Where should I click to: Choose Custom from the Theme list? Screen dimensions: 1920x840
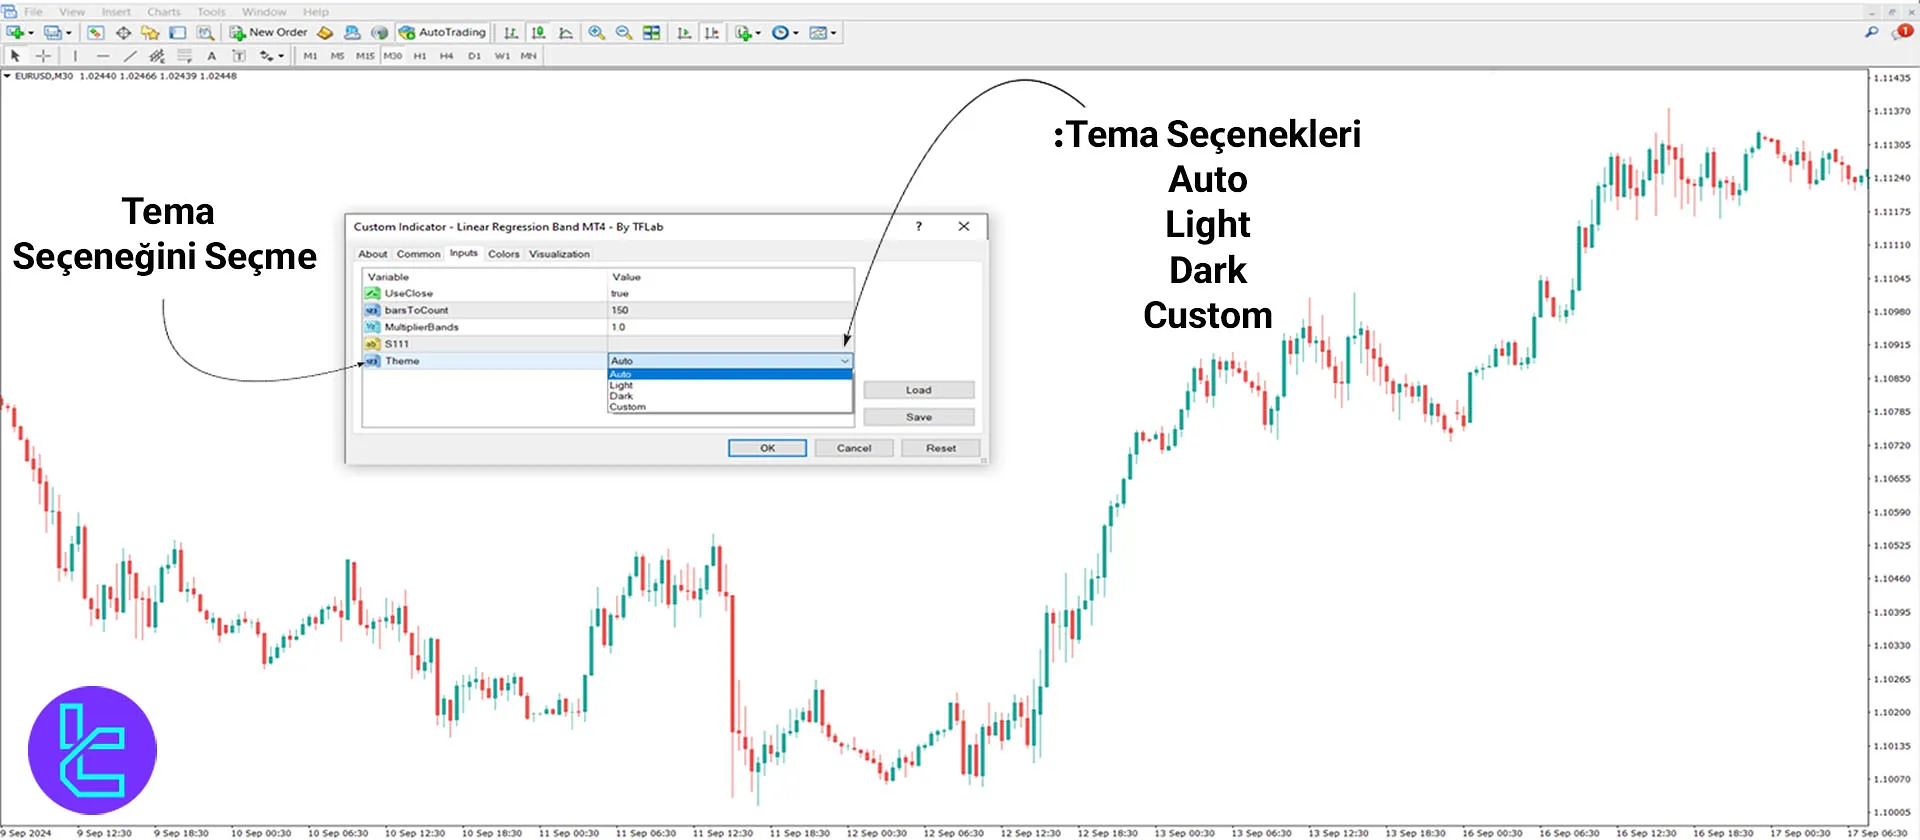(627, 407)
